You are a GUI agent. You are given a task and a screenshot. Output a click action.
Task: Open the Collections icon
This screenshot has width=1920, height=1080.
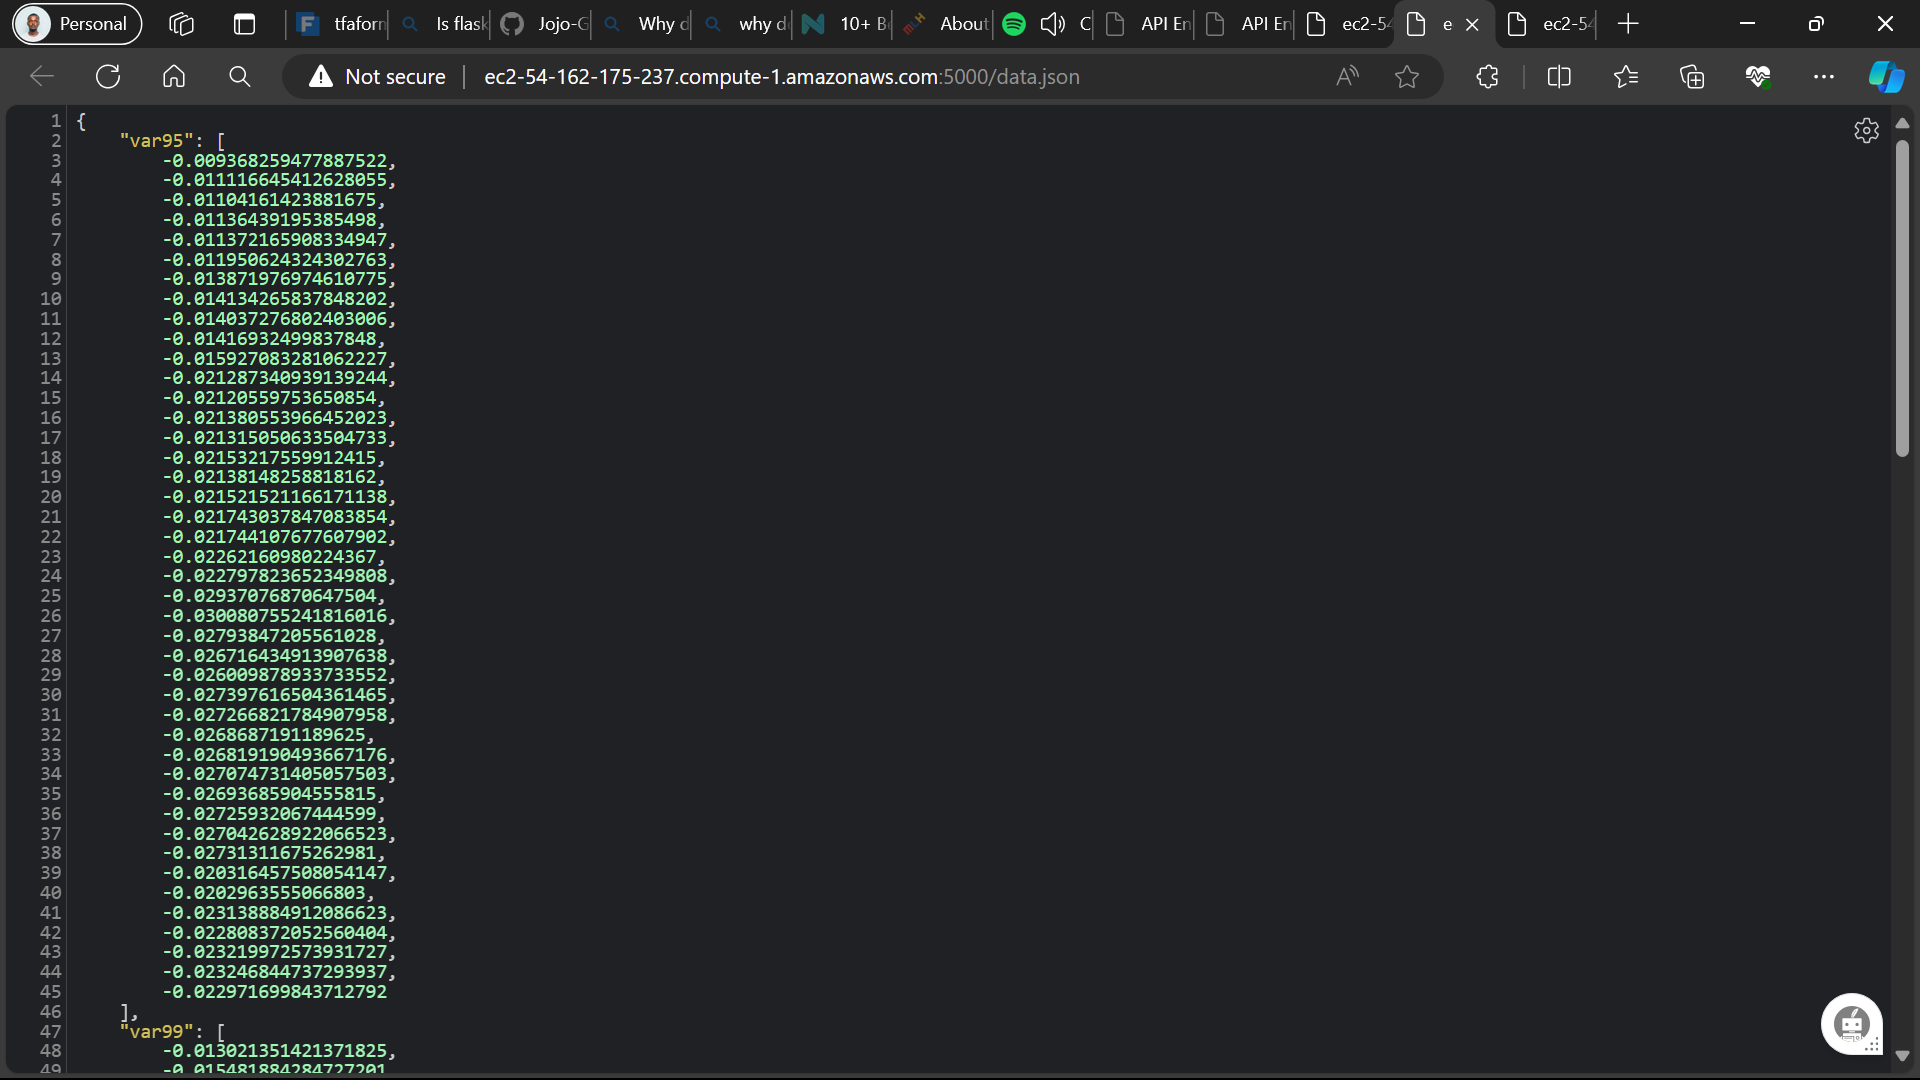(1692, 77)
